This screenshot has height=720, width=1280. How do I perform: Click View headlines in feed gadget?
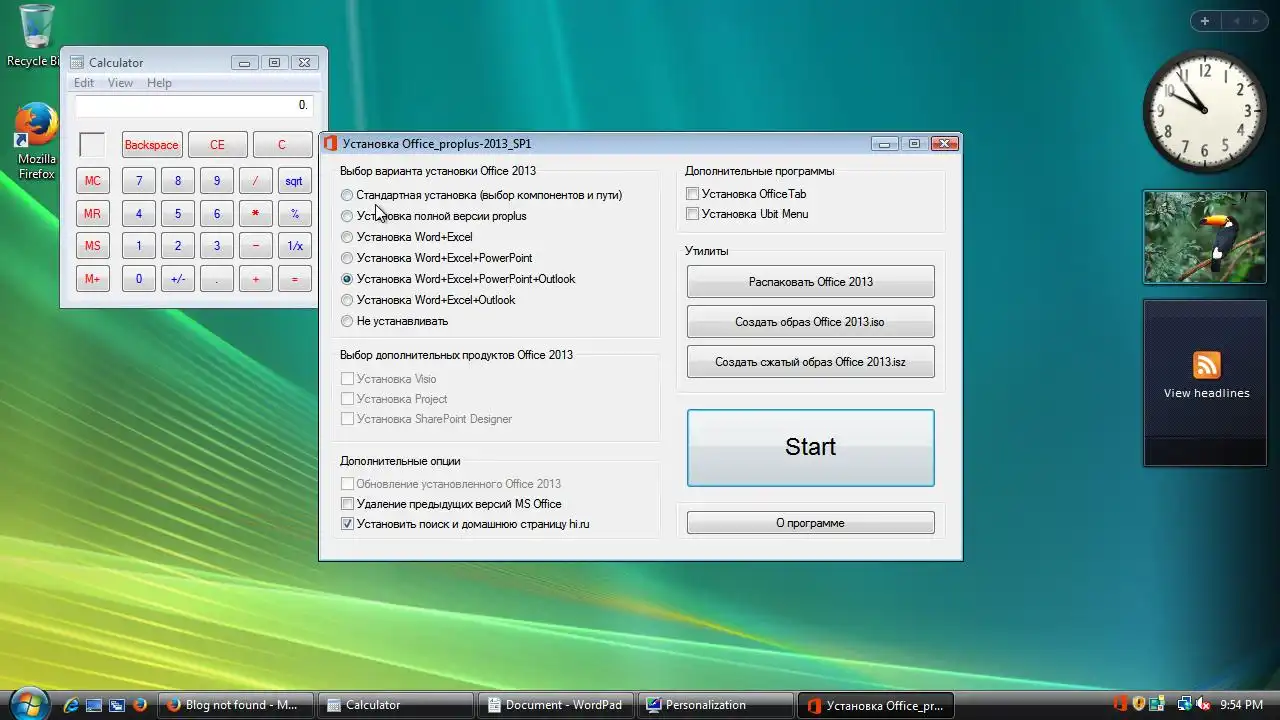click(1206, 393)
